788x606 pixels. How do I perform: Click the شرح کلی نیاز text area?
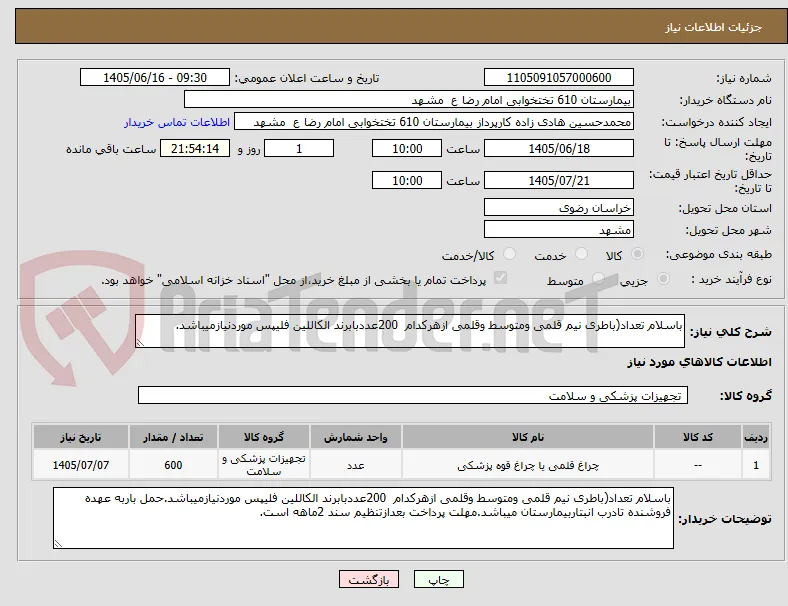(410, 331)
